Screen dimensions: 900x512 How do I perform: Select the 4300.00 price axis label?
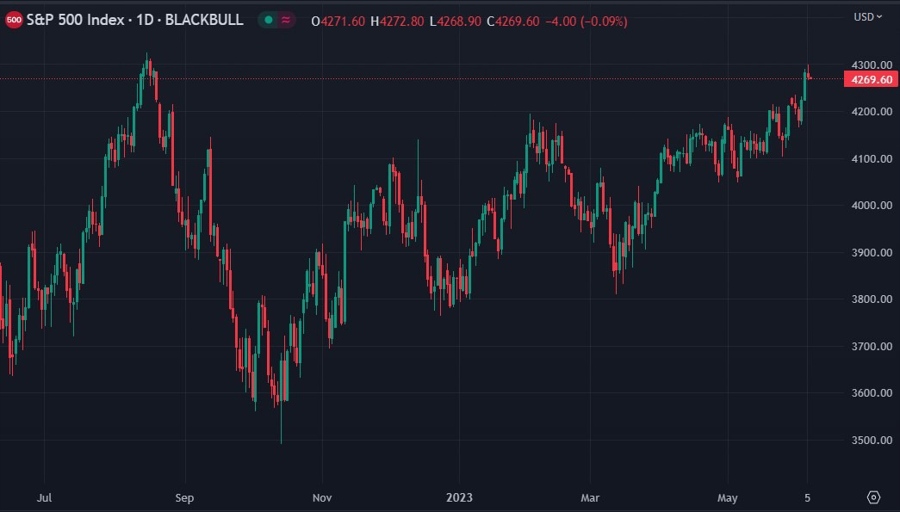coord(871,65)
